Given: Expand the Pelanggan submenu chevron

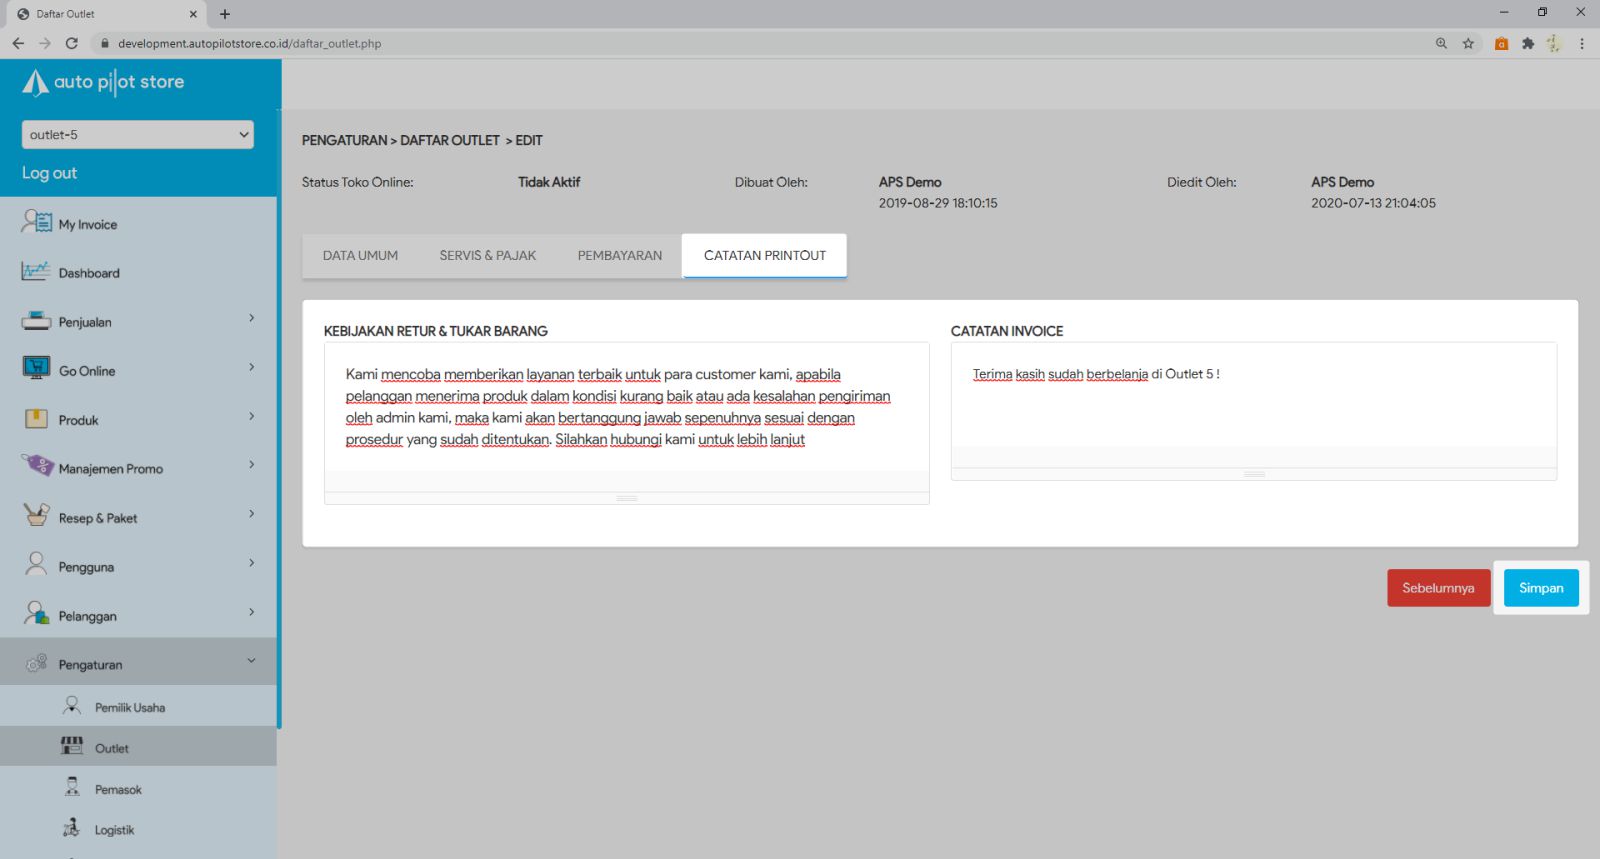Looking at the screenshot, I should (x=251, y=613).
